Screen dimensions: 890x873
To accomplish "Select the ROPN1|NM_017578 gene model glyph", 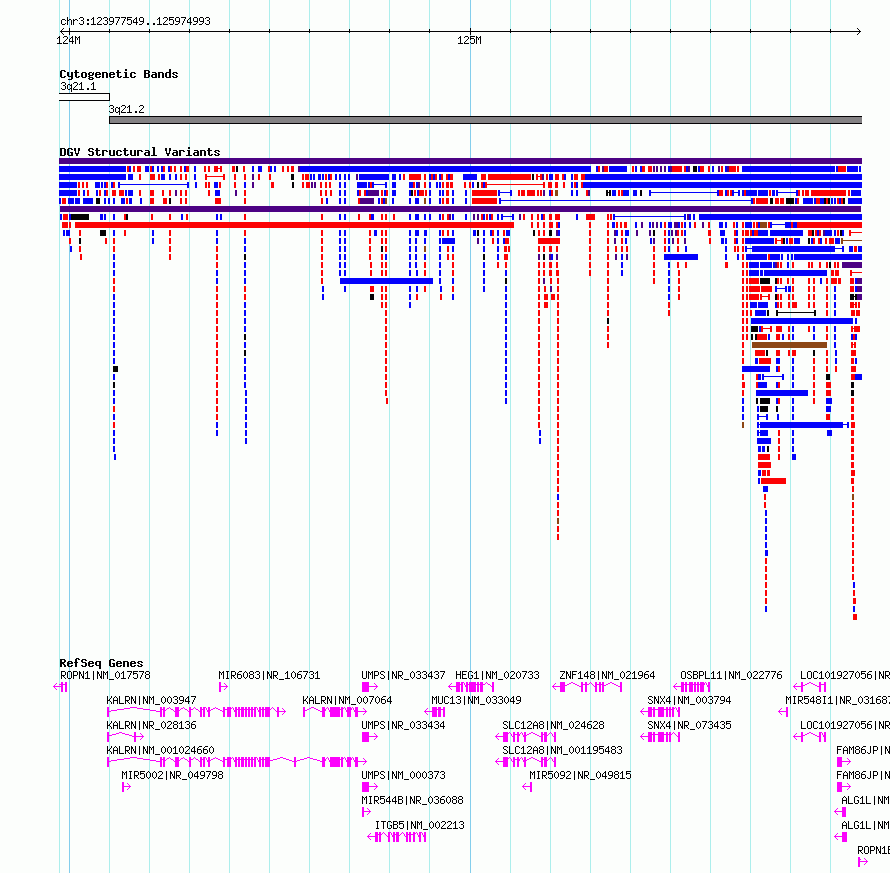I will point(60,687).
